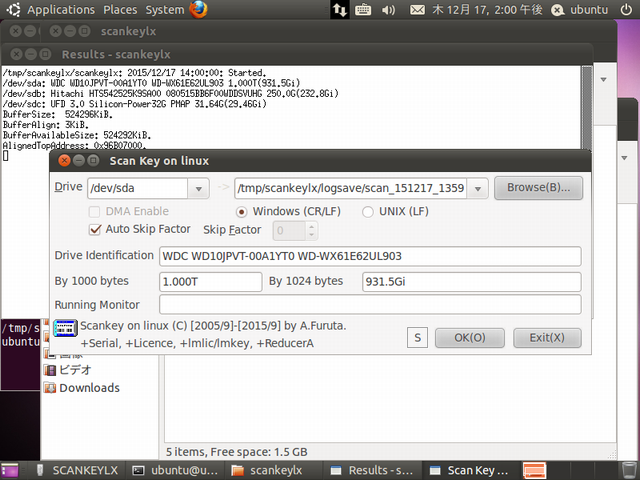
Task: Minimize the Scan Key on linux dialog
Action: click(x=79, y=160)
